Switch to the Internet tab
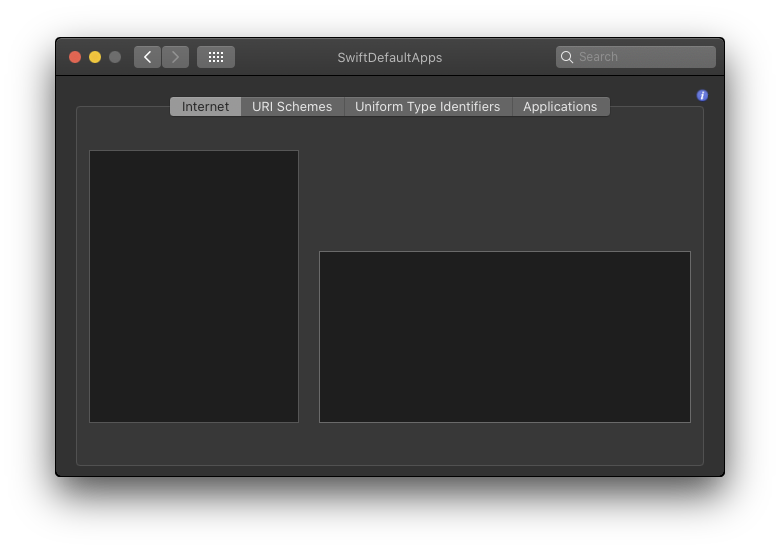780x550 pixels. pyautogui.click(x=205, y=106)
